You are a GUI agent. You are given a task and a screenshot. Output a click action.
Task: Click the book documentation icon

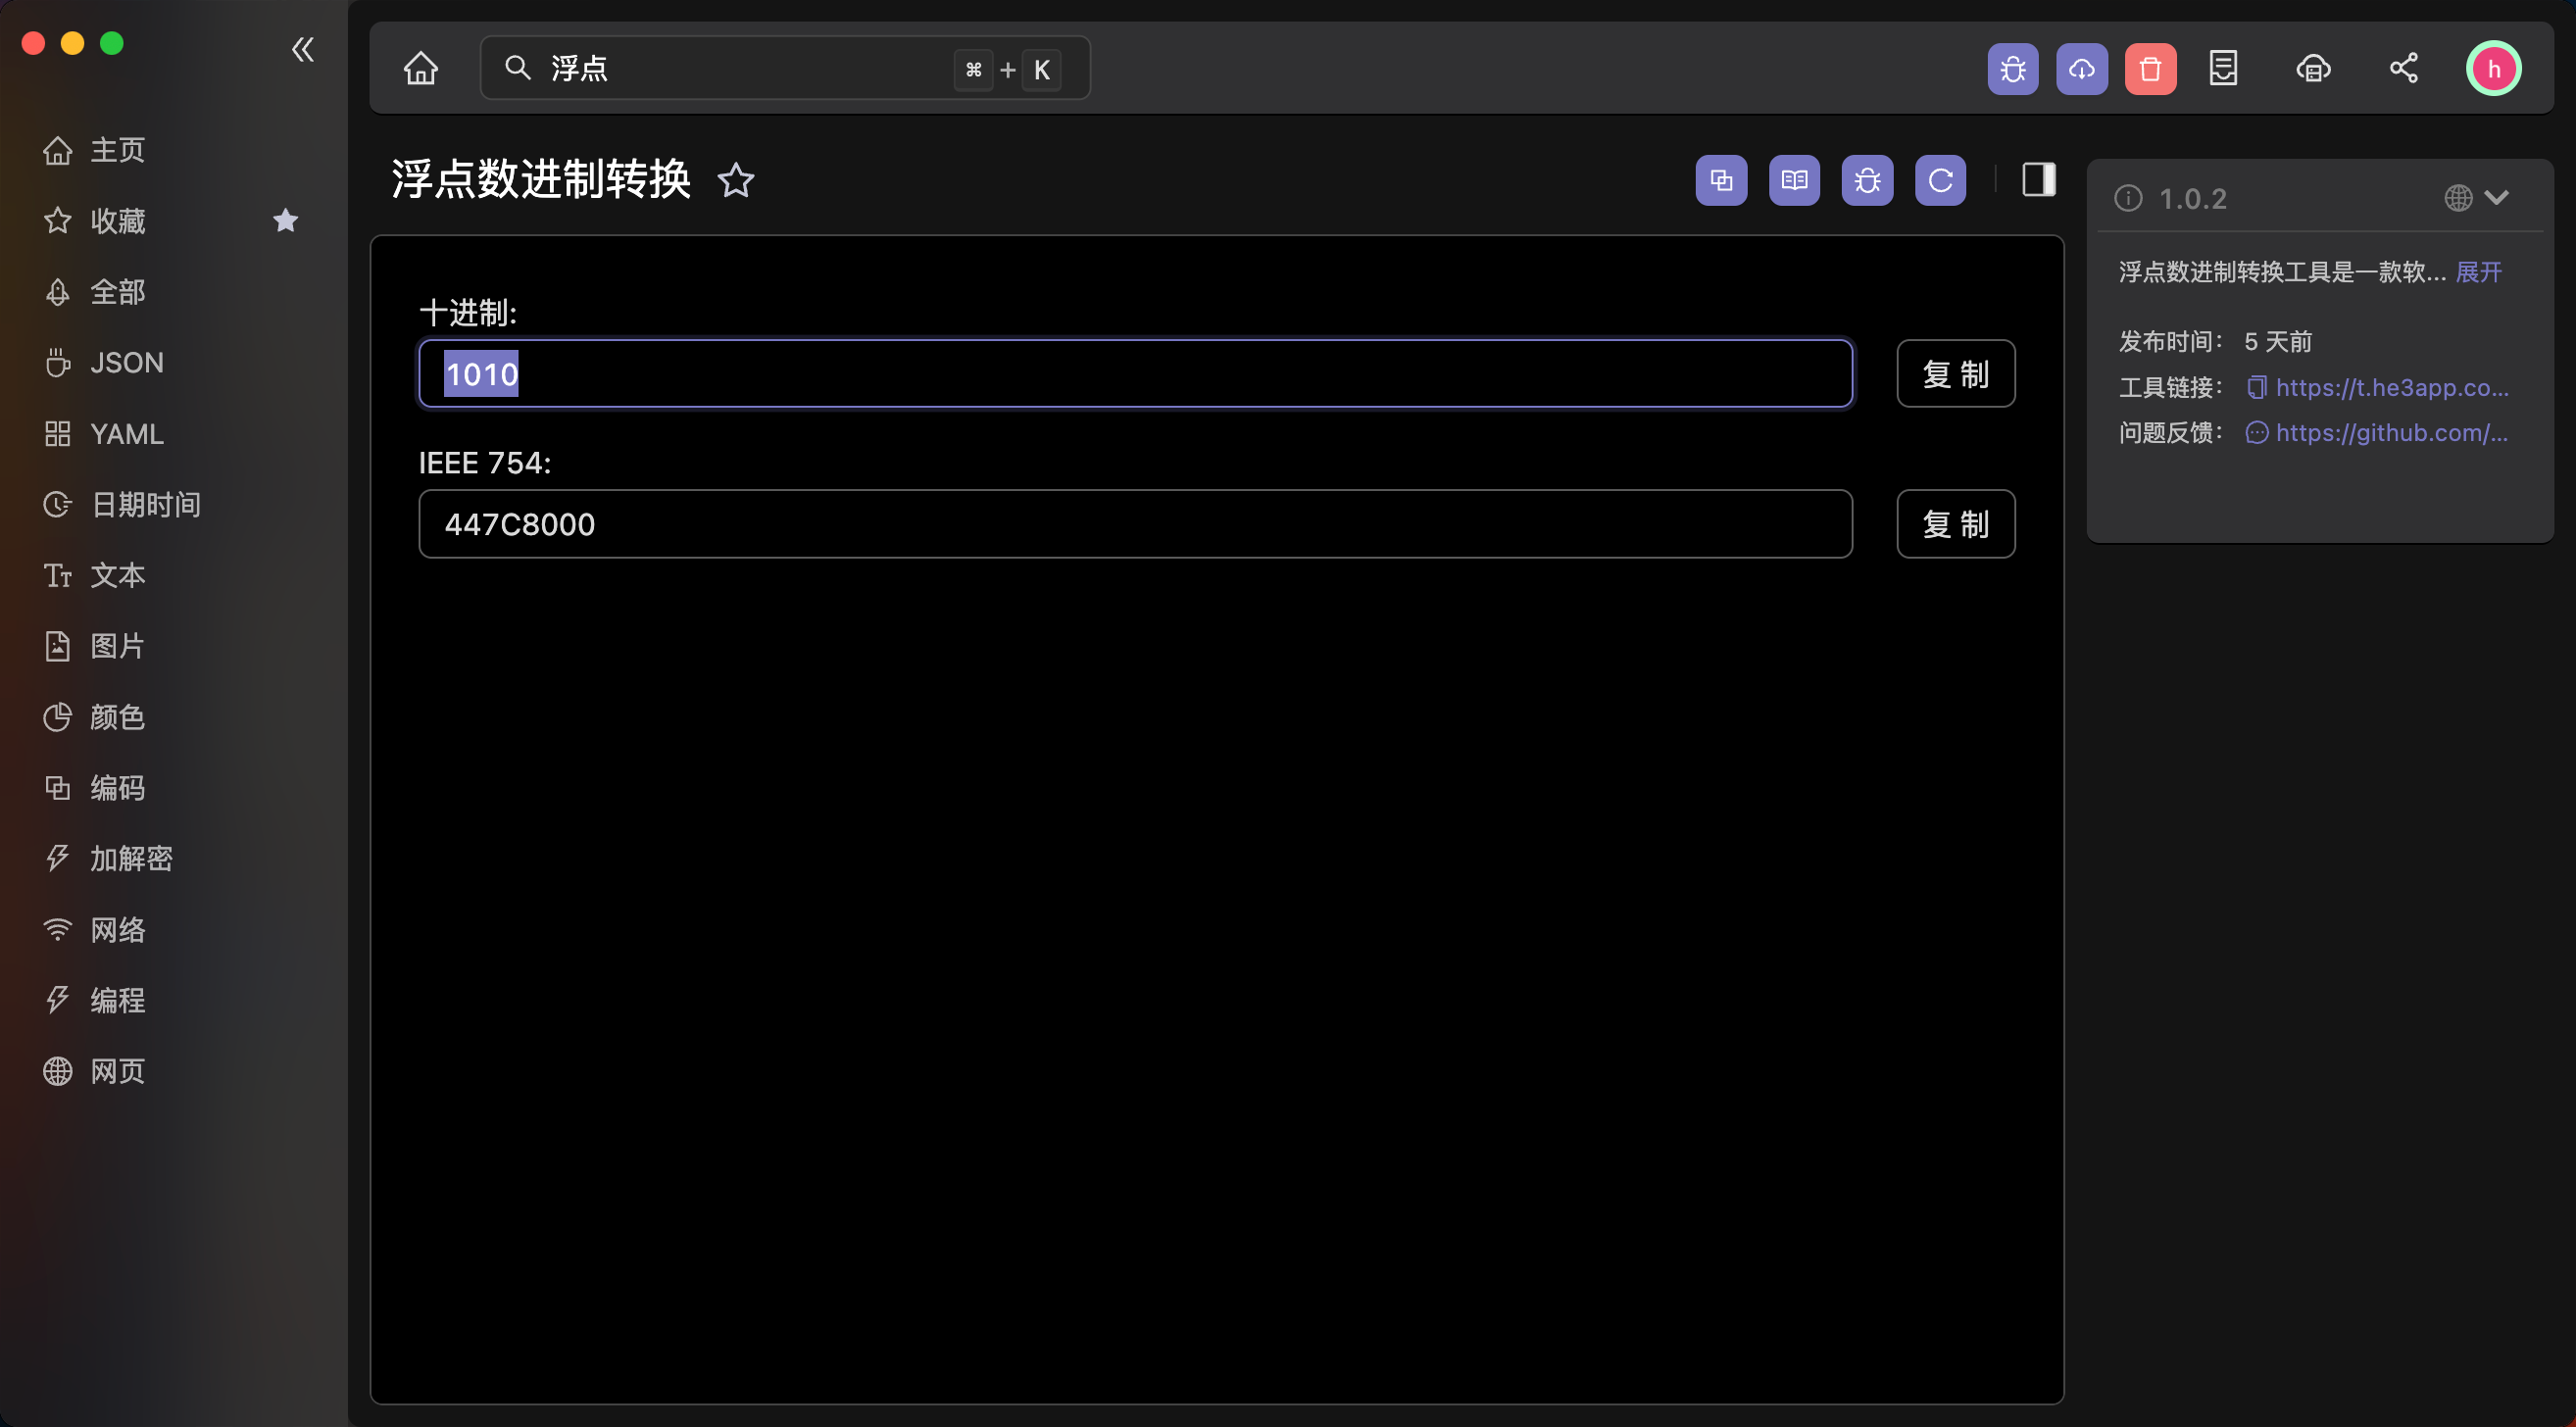click(x=1794, y=180)
